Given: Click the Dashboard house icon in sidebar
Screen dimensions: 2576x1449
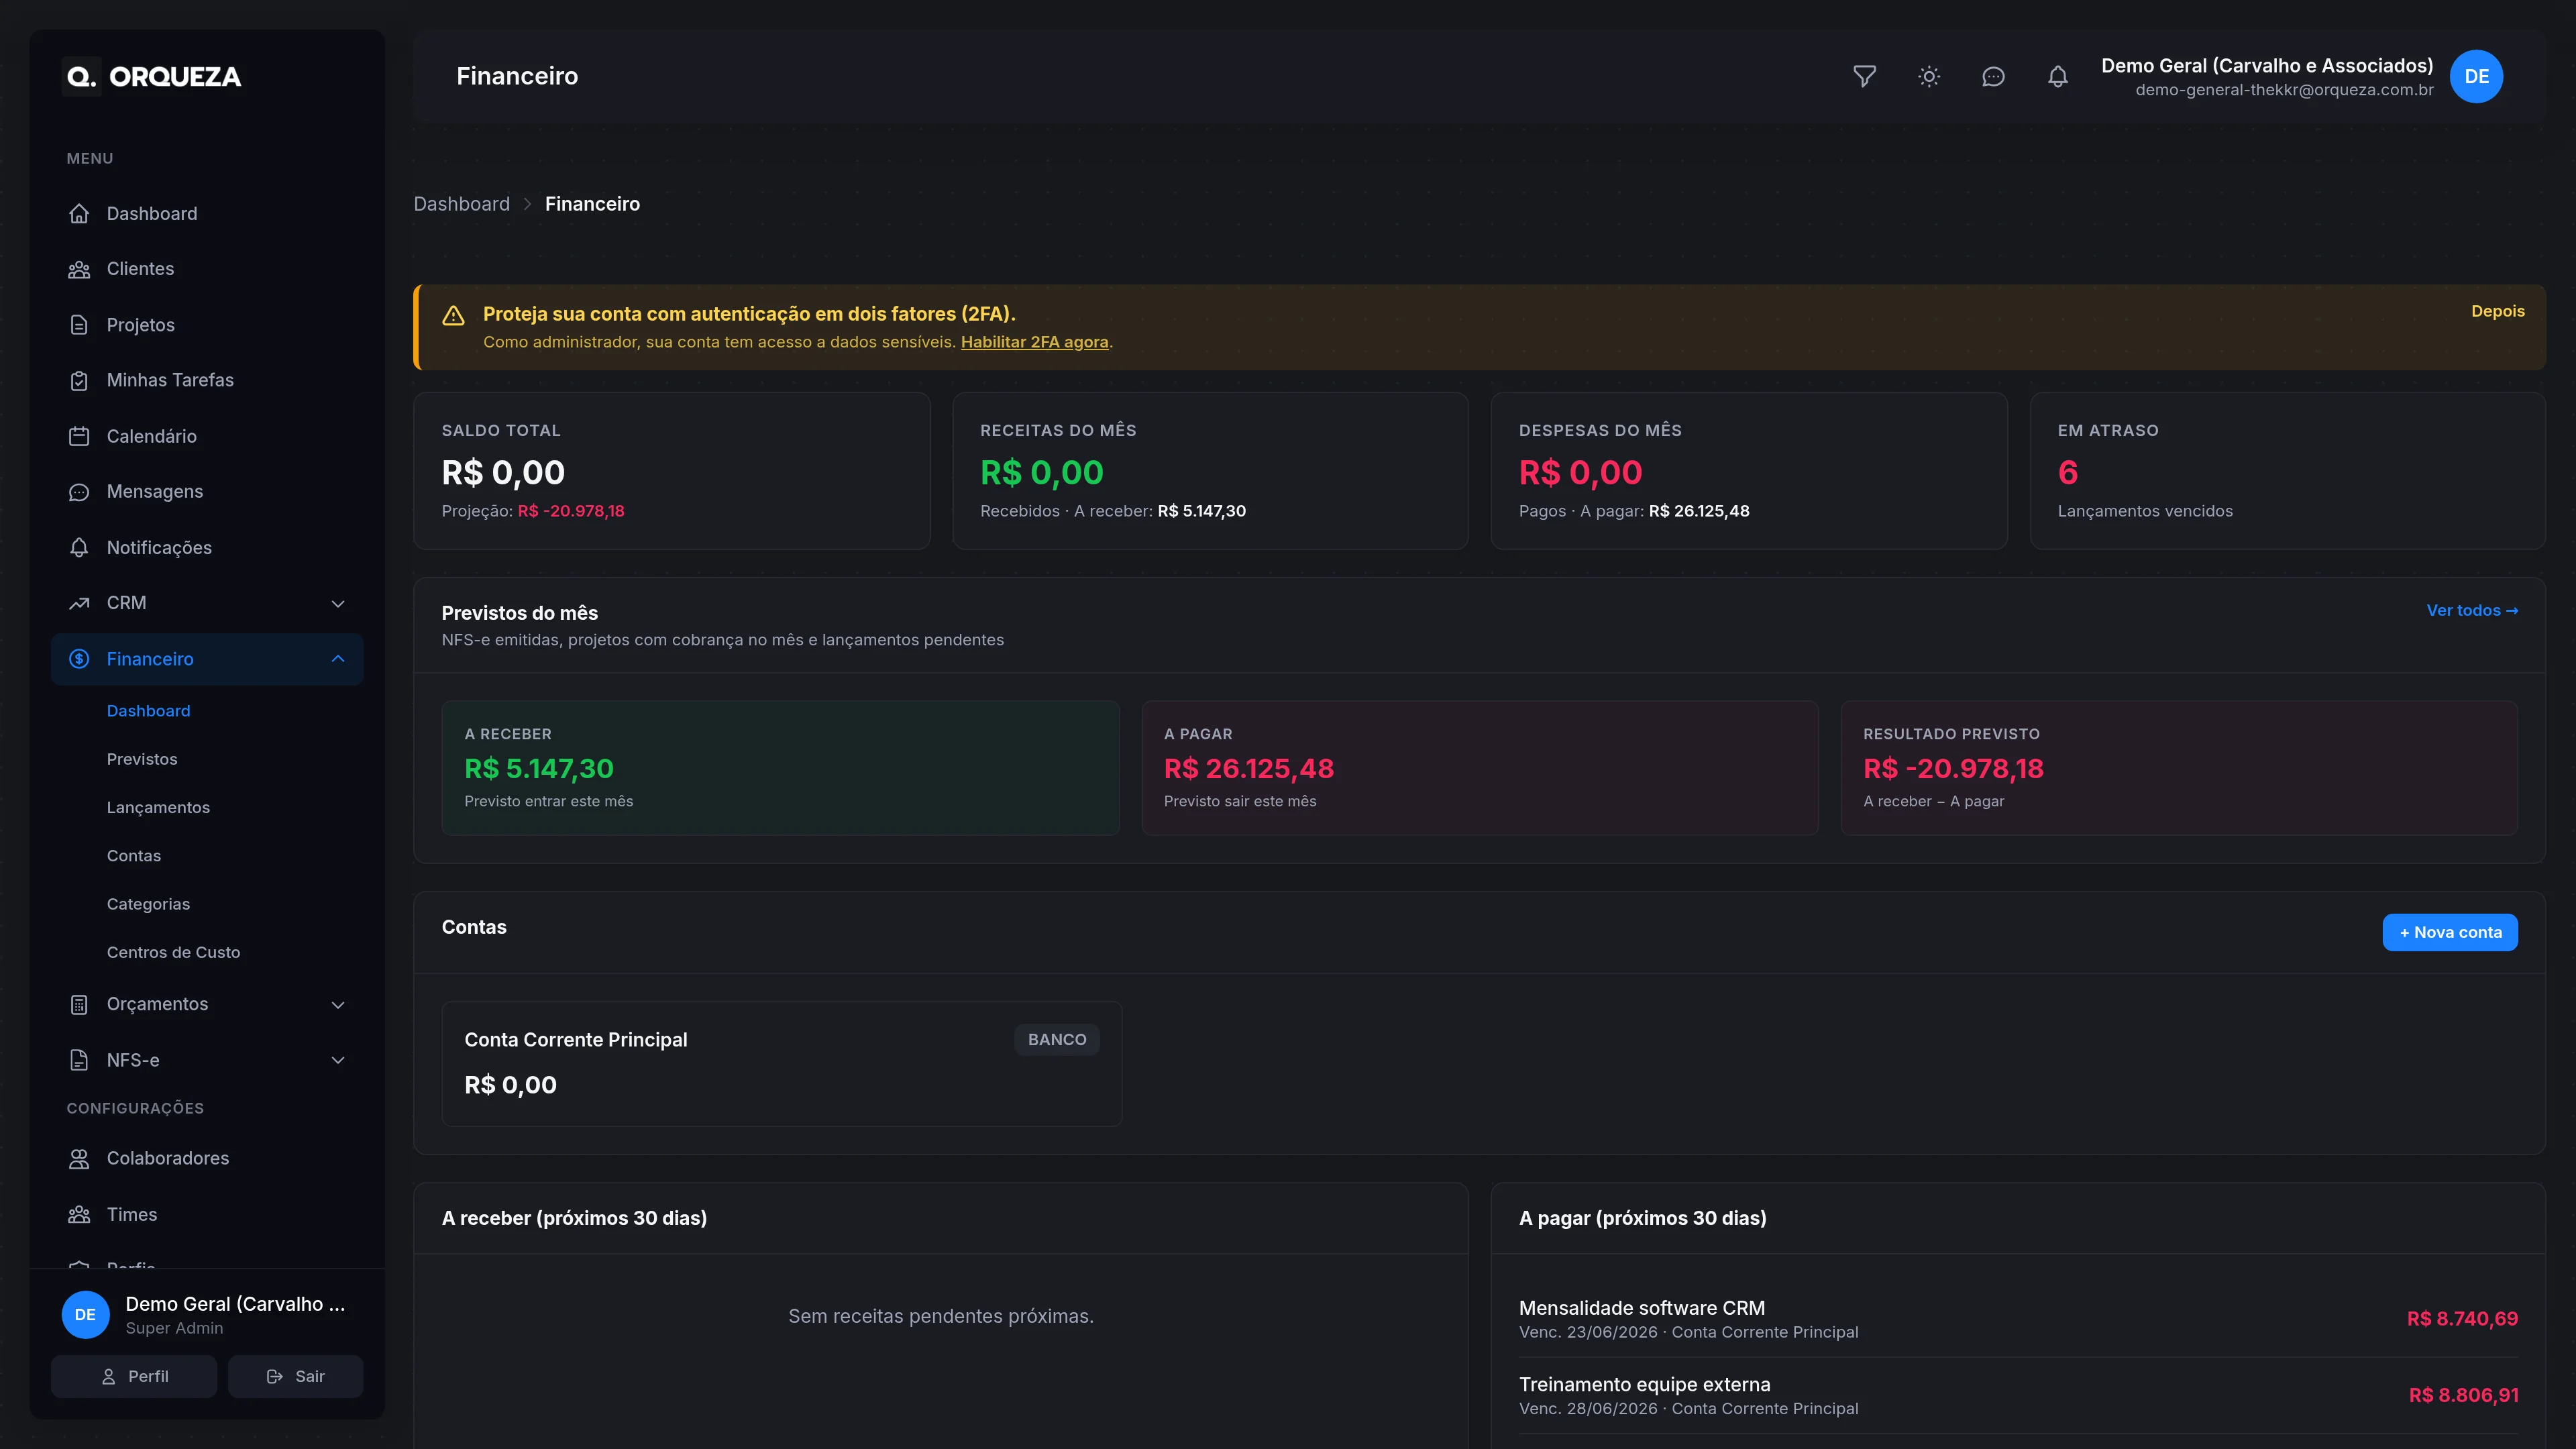Looking at the screenshot, I should pyautogui.click(x=79, y=213).
